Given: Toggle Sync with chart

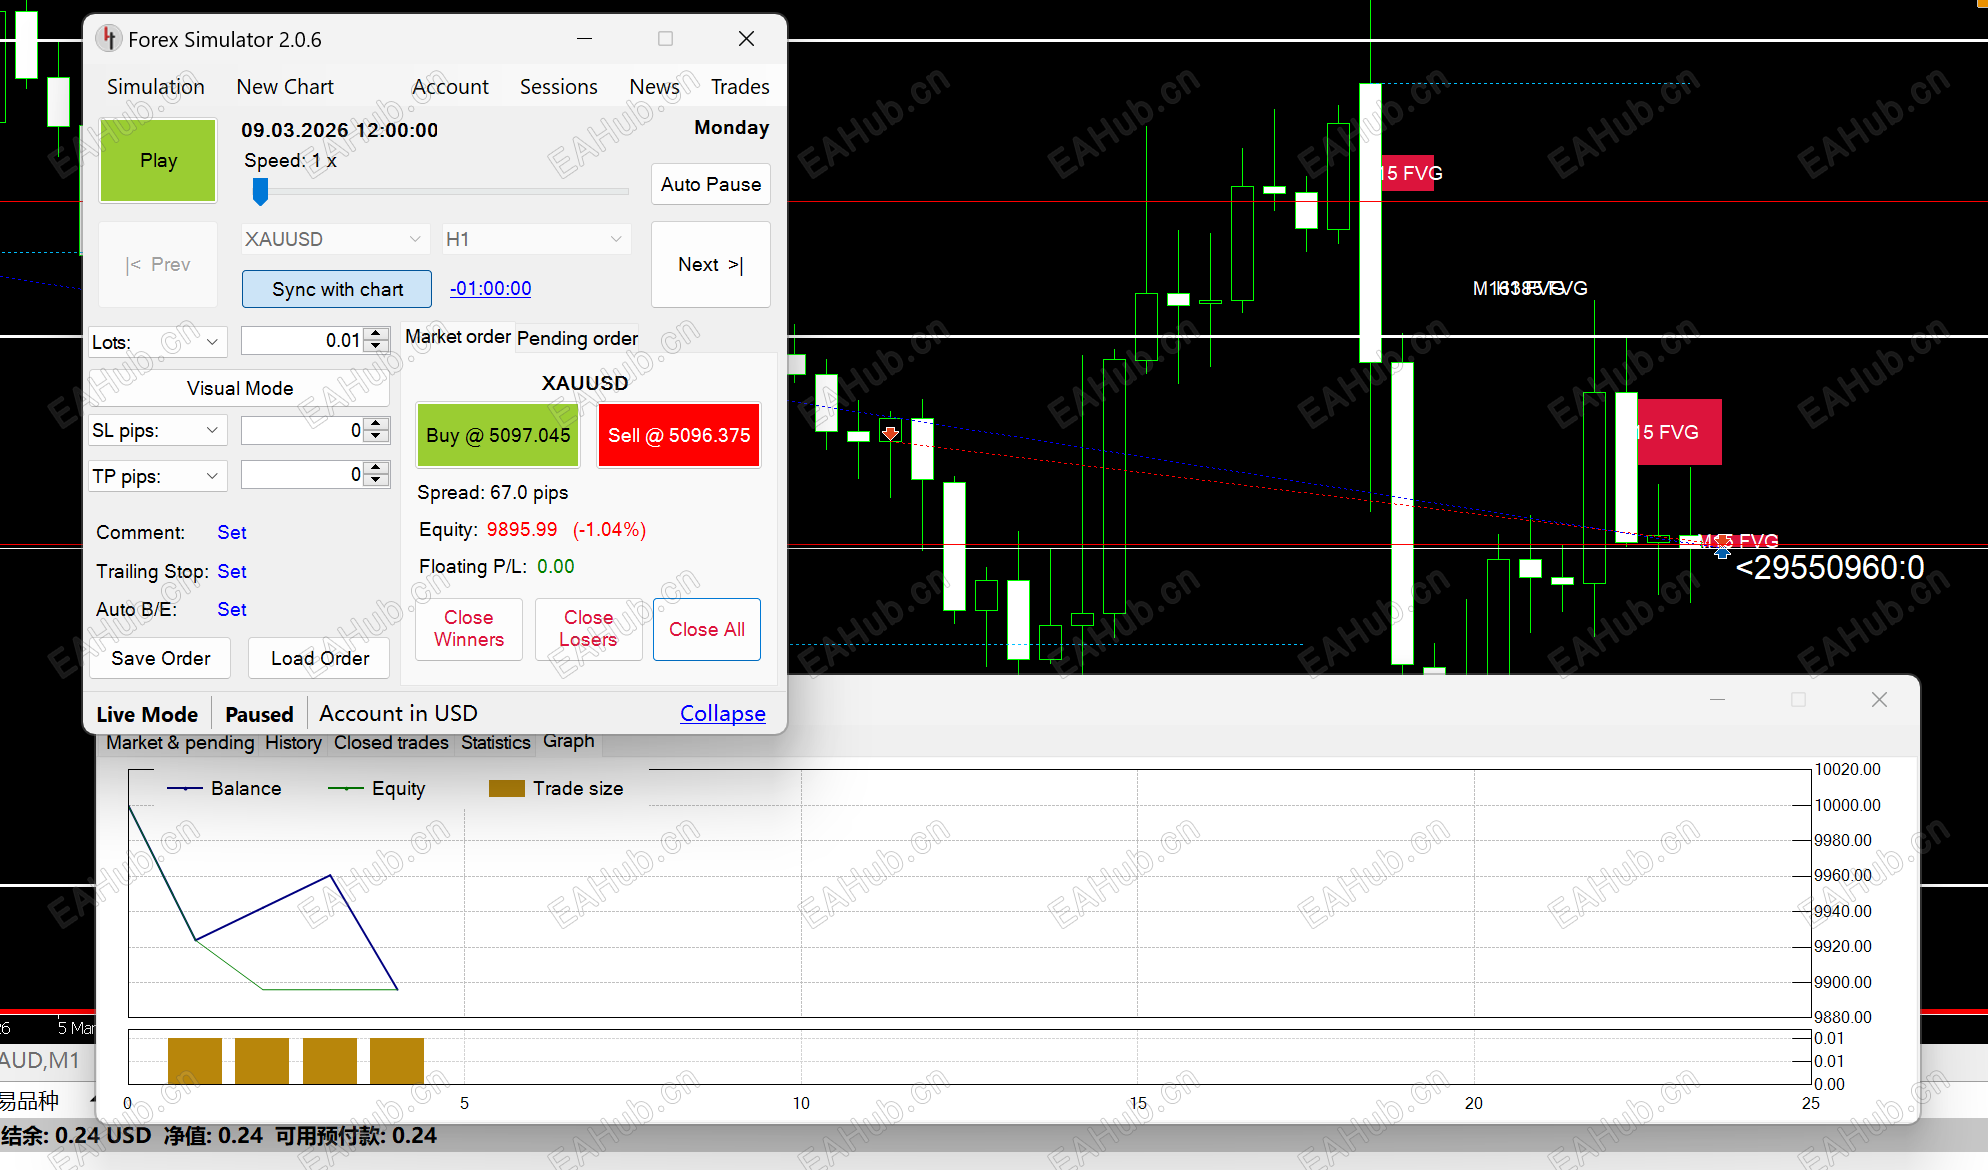Looking at the screenshot, I should (x=337, y=289).
